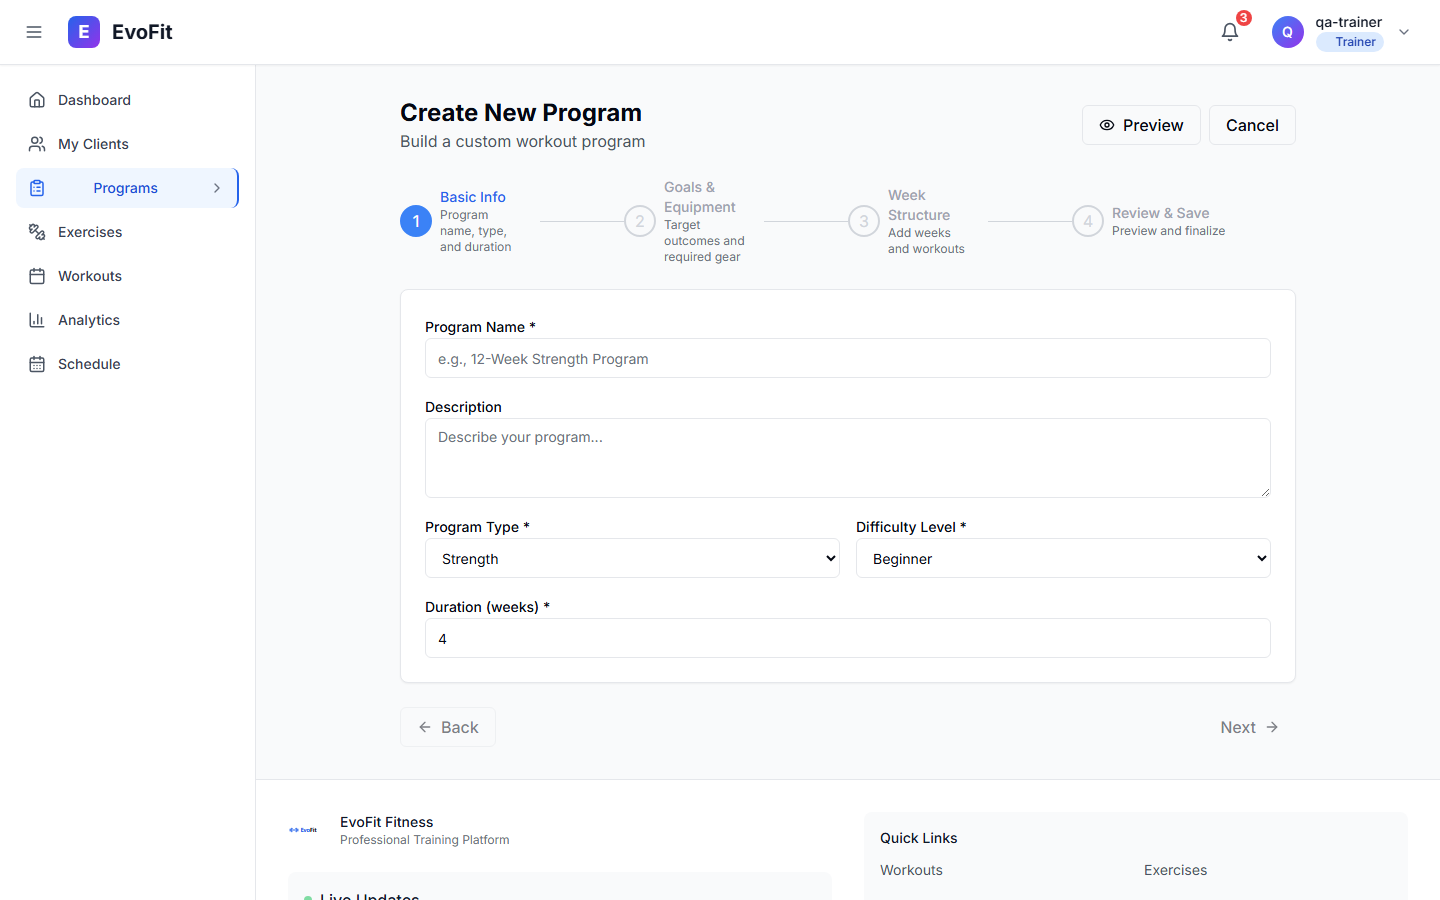Image resolution: width=1440 pixels, height=900 pixels.
Task: Click the Duration weeks field
Action: click(x=848, y=638)
